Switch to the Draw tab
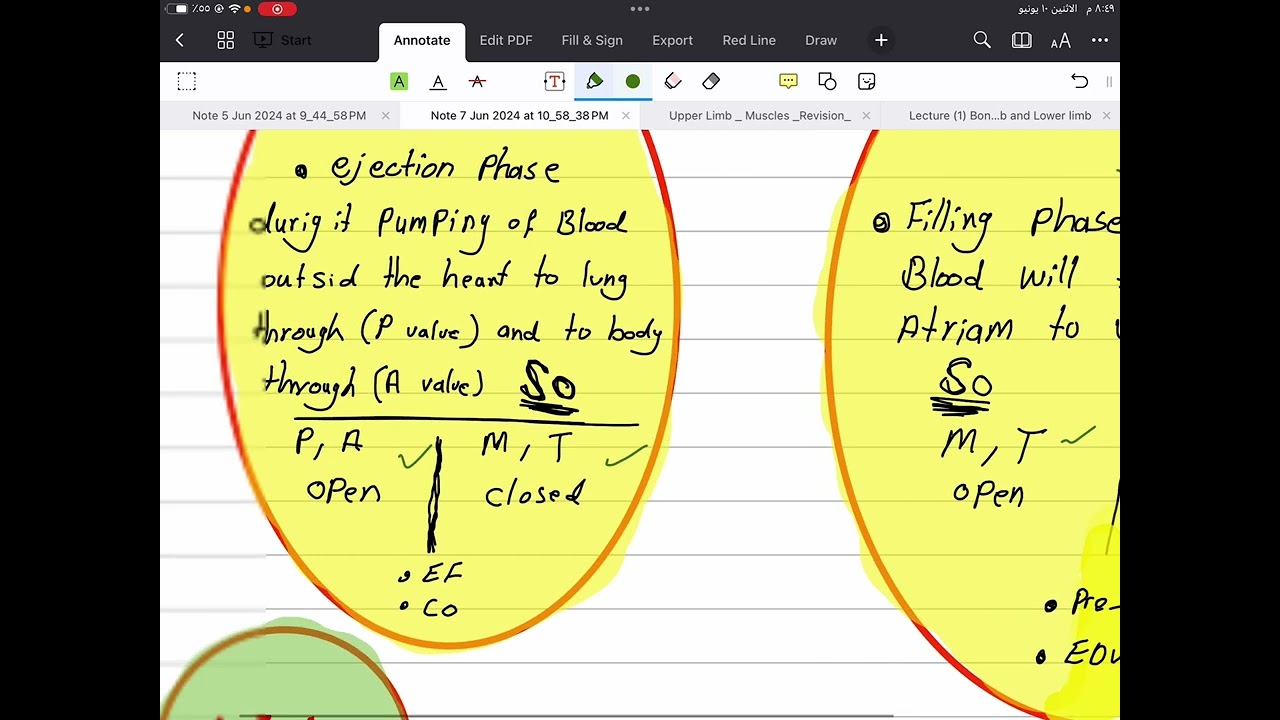 821,40
